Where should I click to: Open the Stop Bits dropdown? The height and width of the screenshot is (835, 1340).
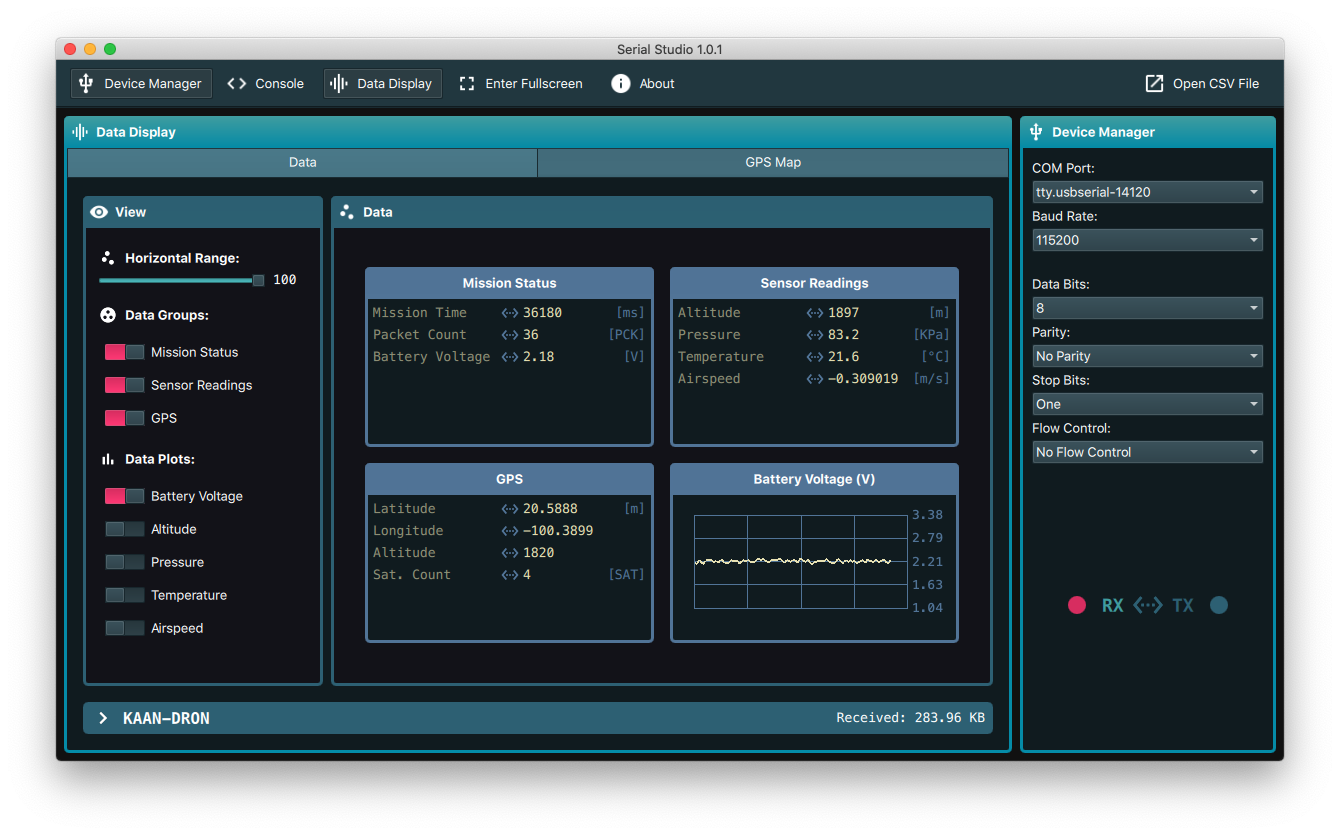pyautogui.click(x=1147, y=404)
